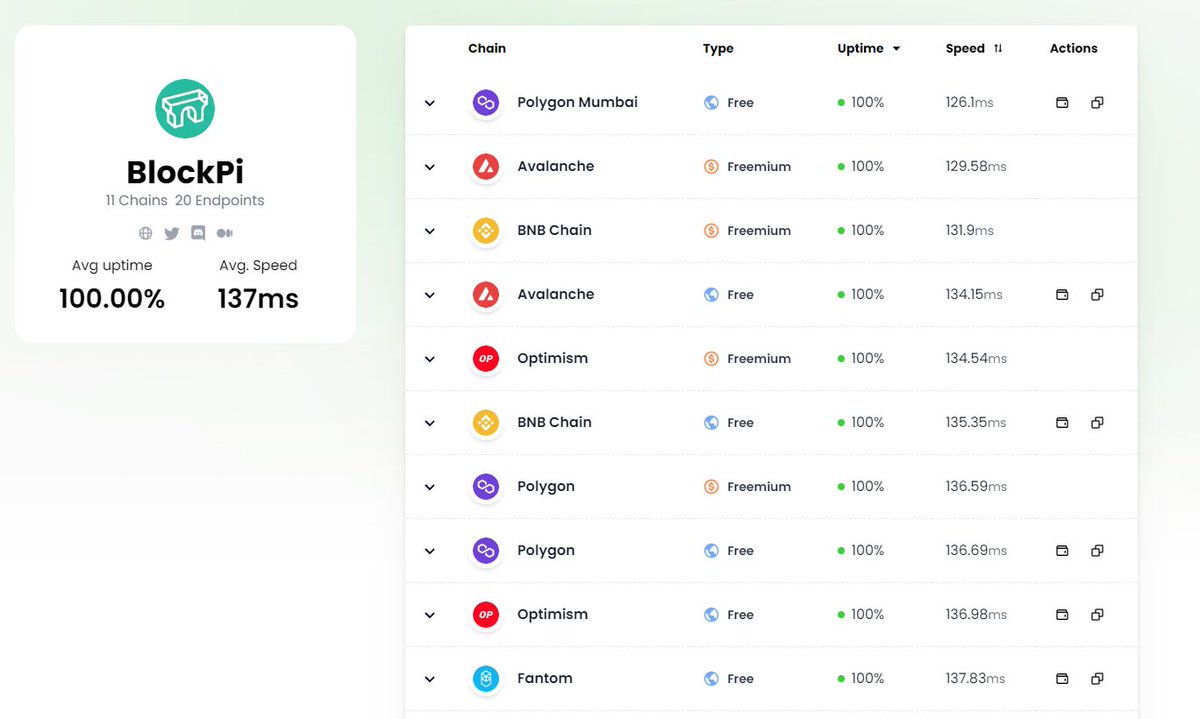Sort table by Uptime column
Image resolution: width=1200 pixels, height=719 pixels.
[868, 48]
